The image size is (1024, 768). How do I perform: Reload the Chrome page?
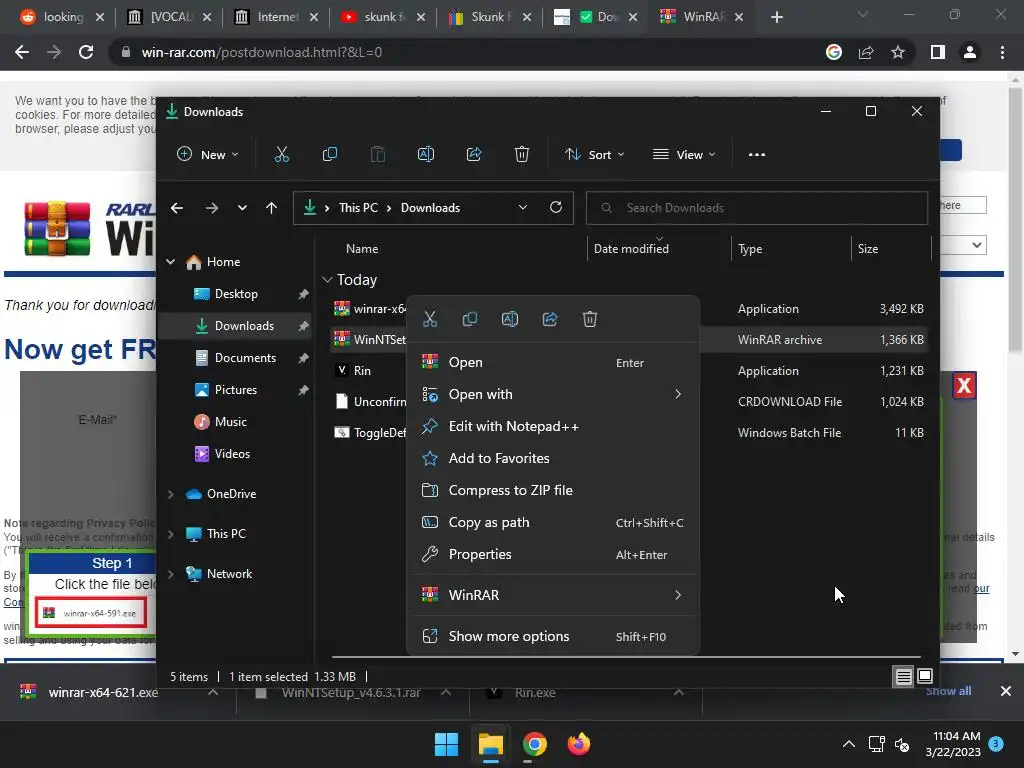click(86, 52)
